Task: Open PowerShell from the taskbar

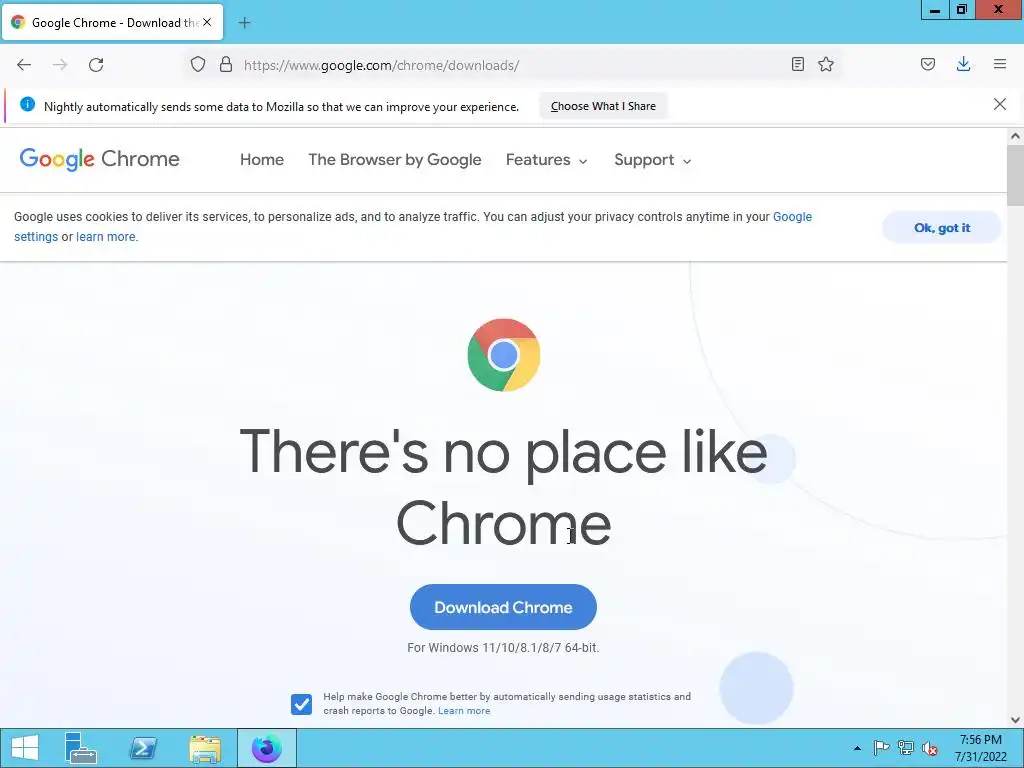Action: (143, 748)
